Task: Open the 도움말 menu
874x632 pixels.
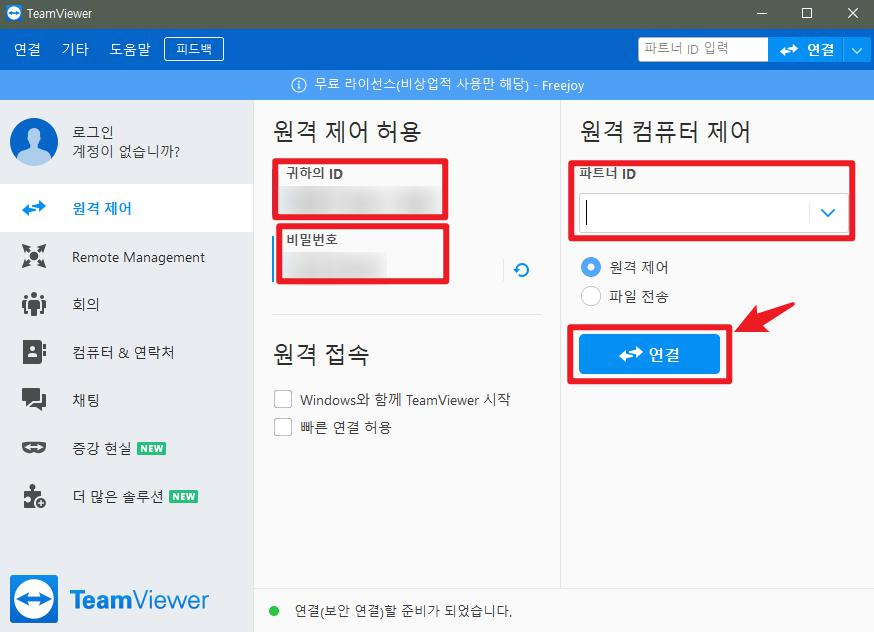Action: click(x=130, y=49)
